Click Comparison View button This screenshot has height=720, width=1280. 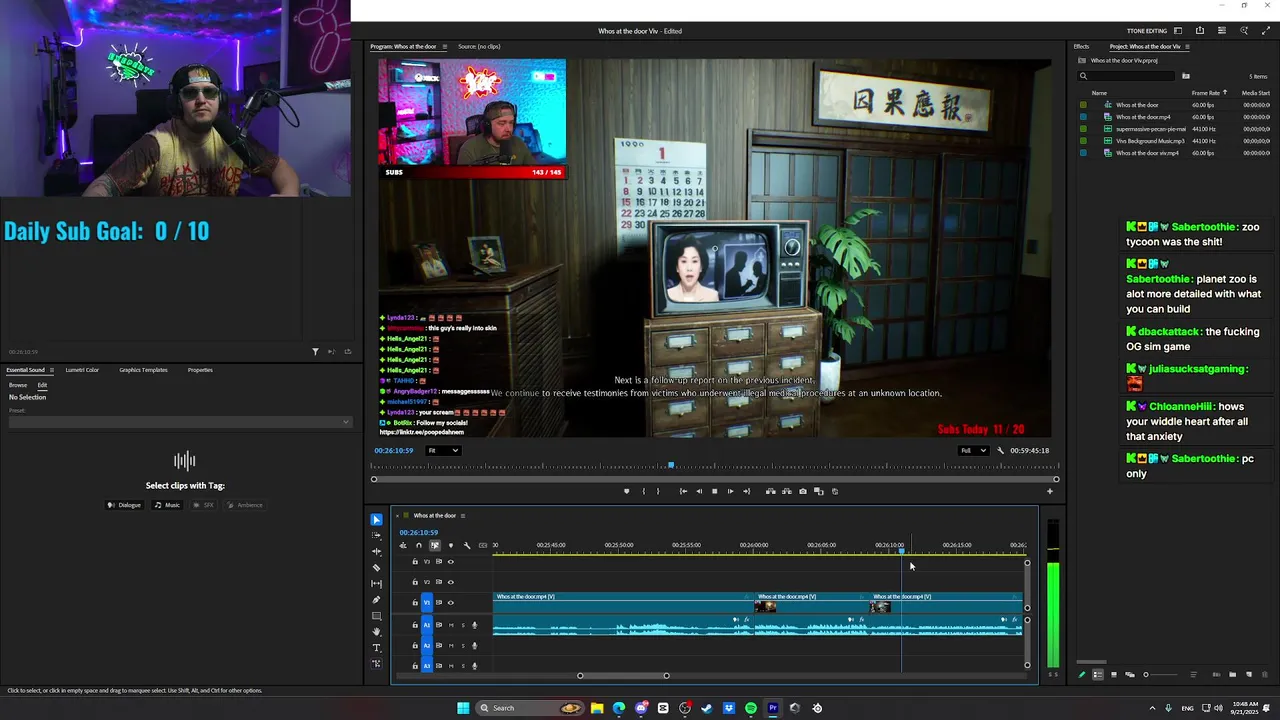point(818,491)
